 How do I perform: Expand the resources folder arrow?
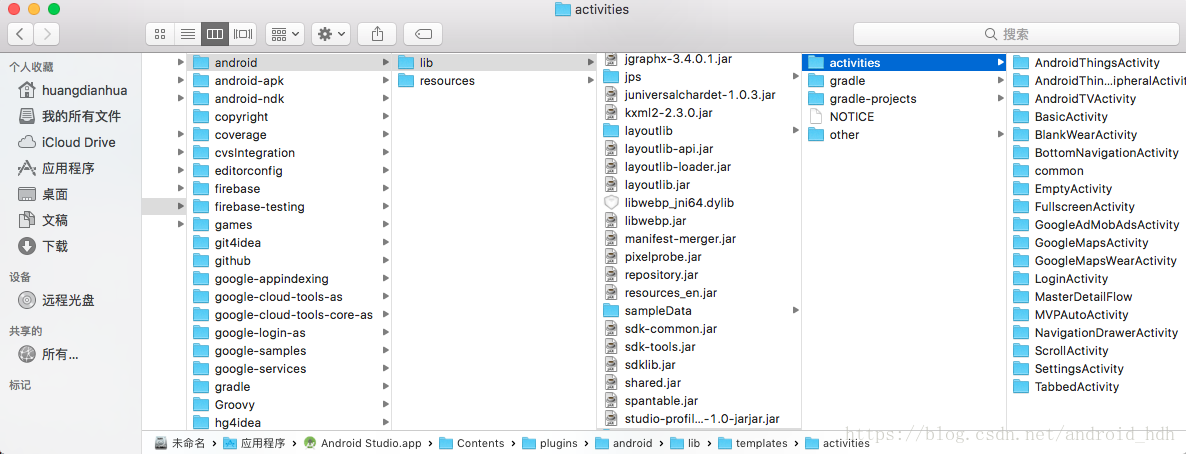[591, 81]
